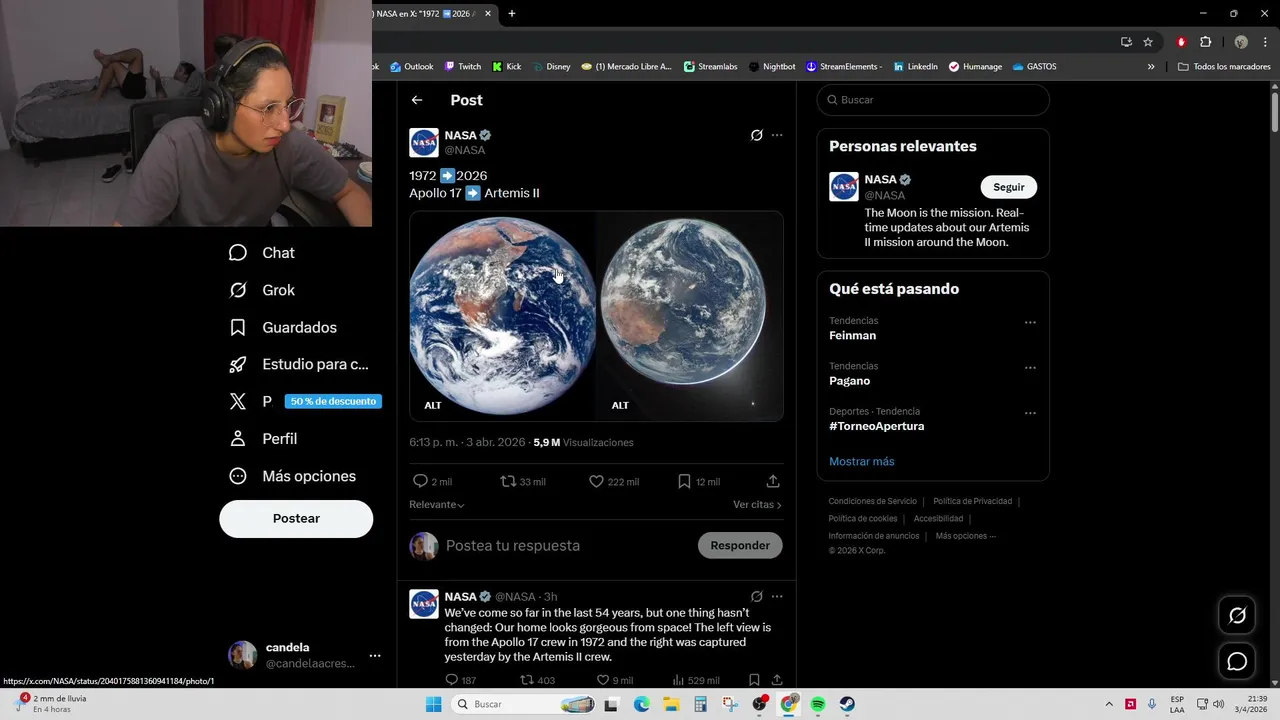The image size is (1280, 720).
Task: Like the post with 222 mil likes
Action: point(596,481)
